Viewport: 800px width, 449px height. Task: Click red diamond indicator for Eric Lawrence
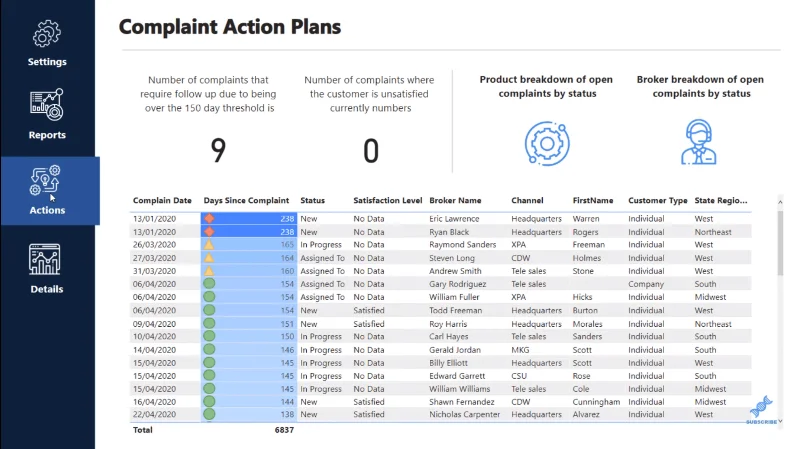click(209, 218)
